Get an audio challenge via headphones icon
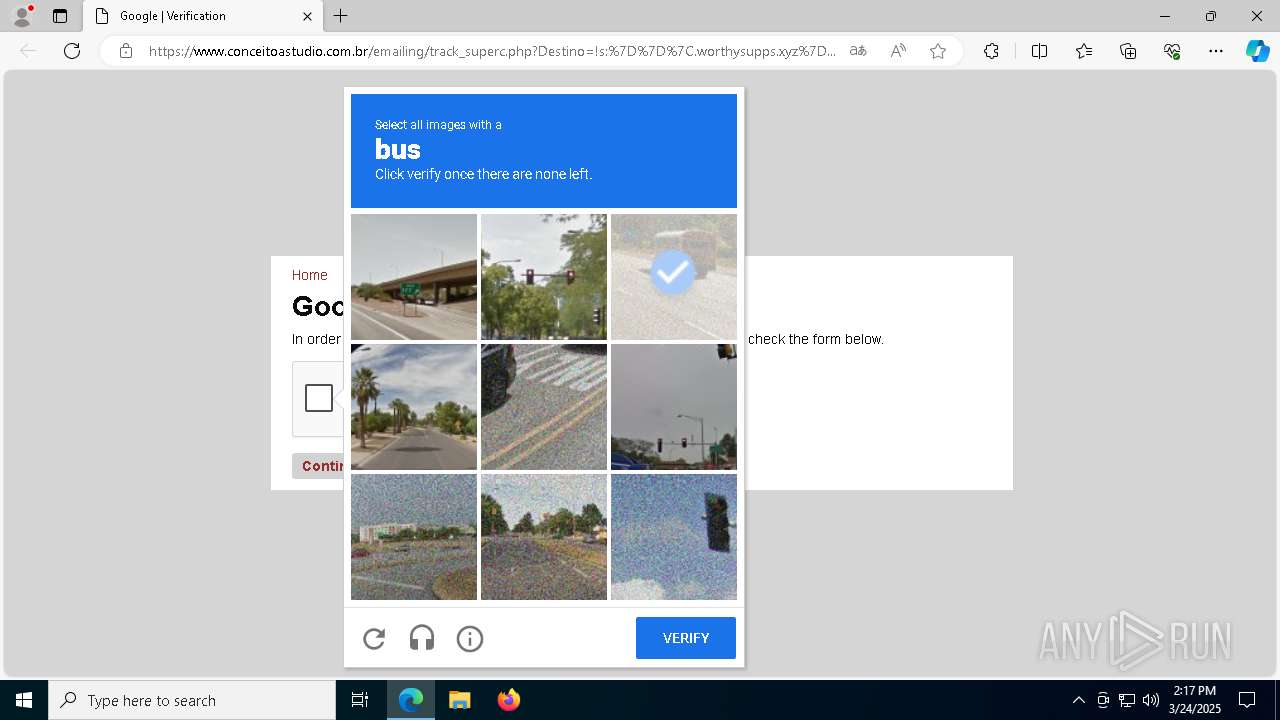 [422, 639]
